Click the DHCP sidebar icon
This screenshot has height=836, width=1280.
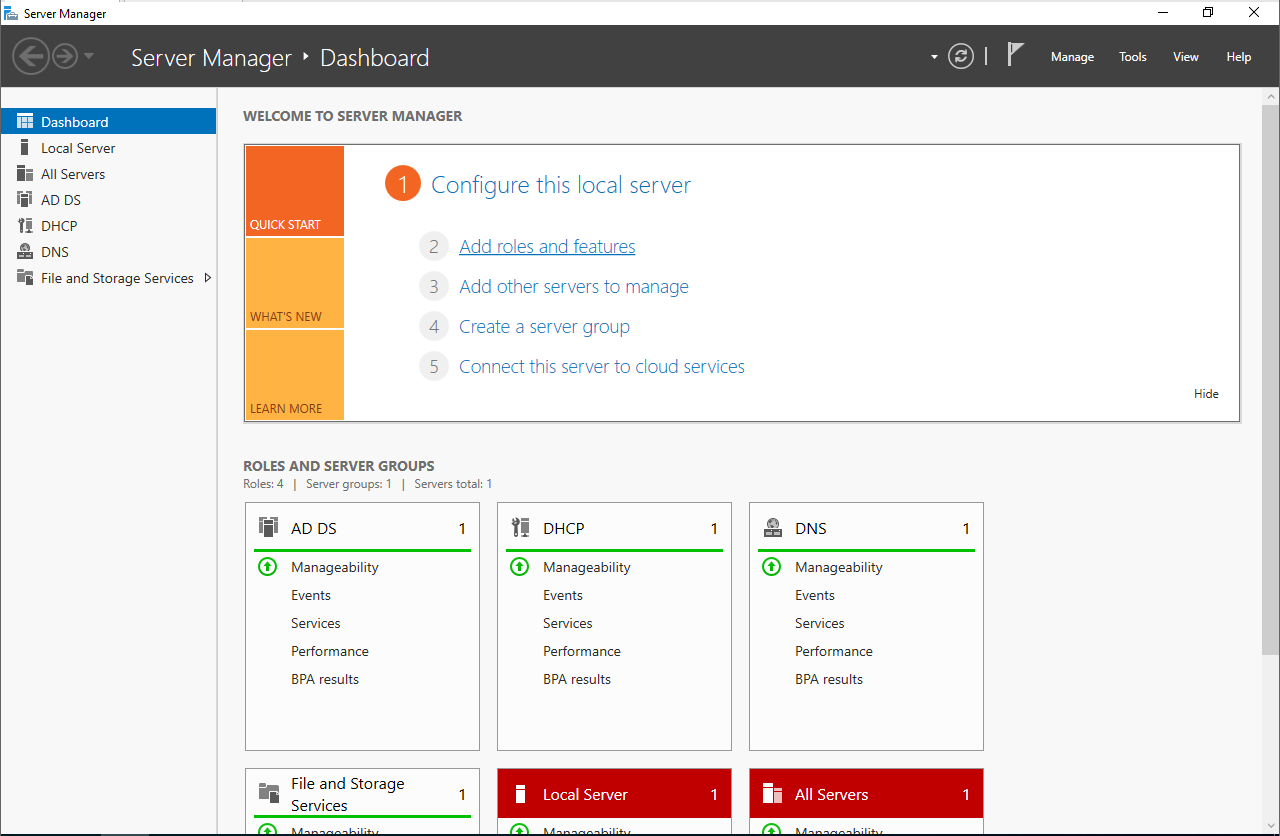pyautogui.click(x=25, y=225)
